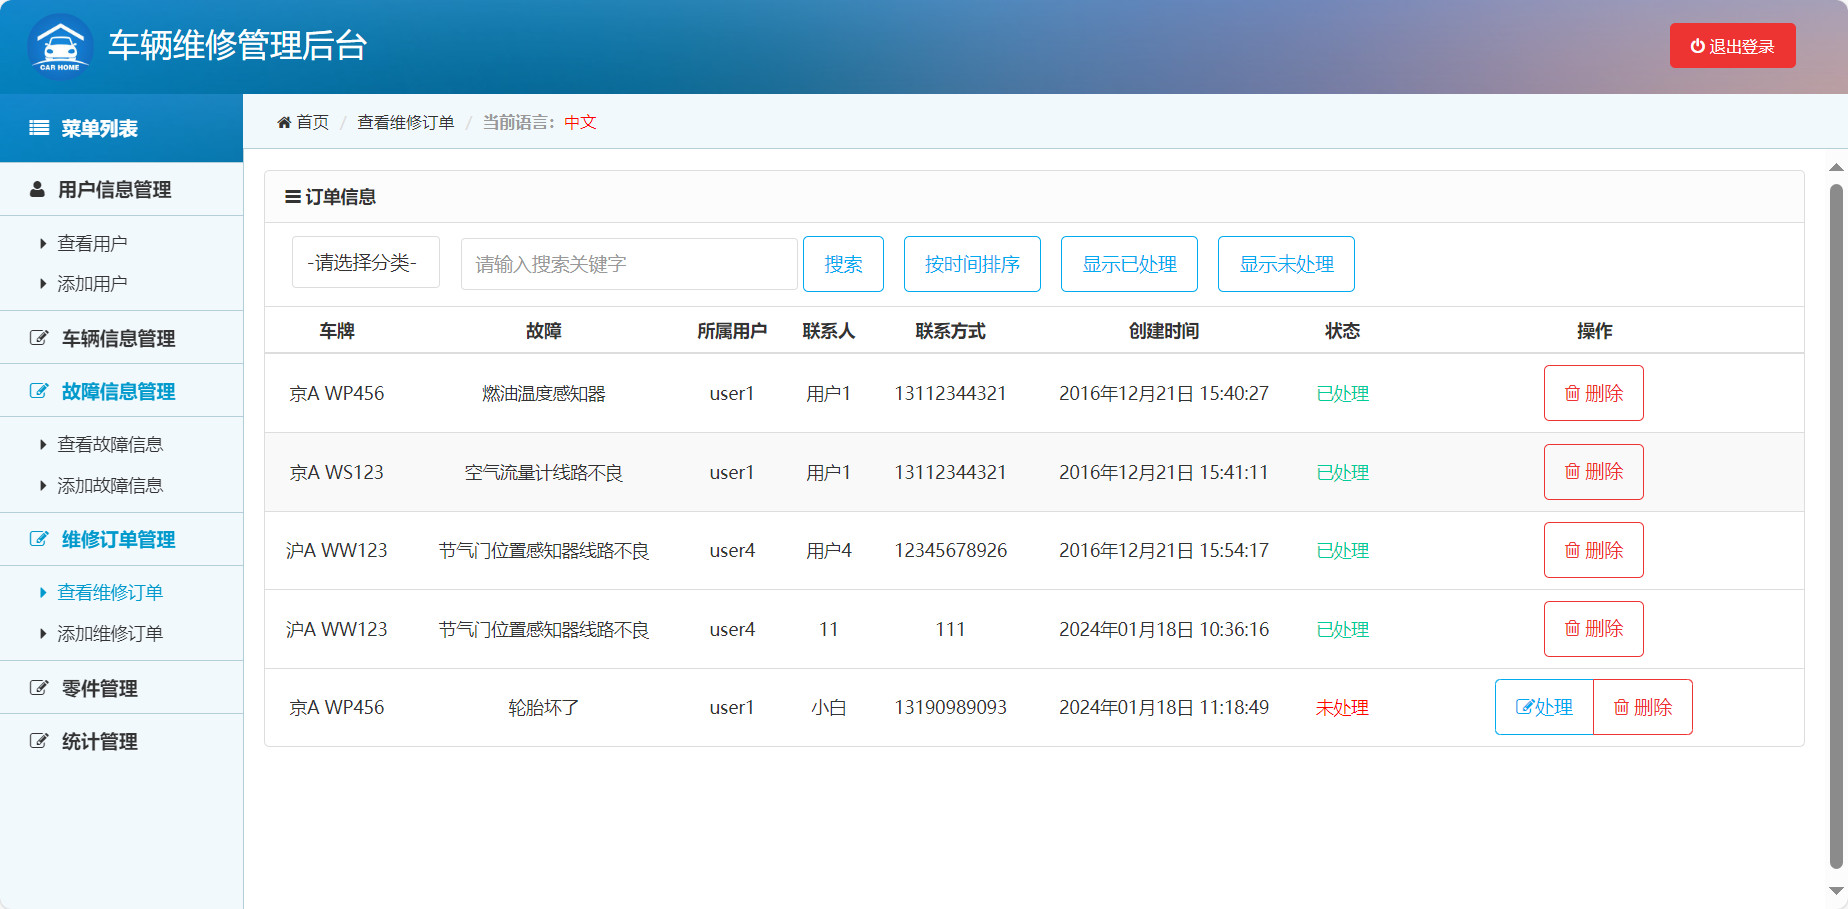Click the vertical scrollbar thumb

coord(1836,526)
